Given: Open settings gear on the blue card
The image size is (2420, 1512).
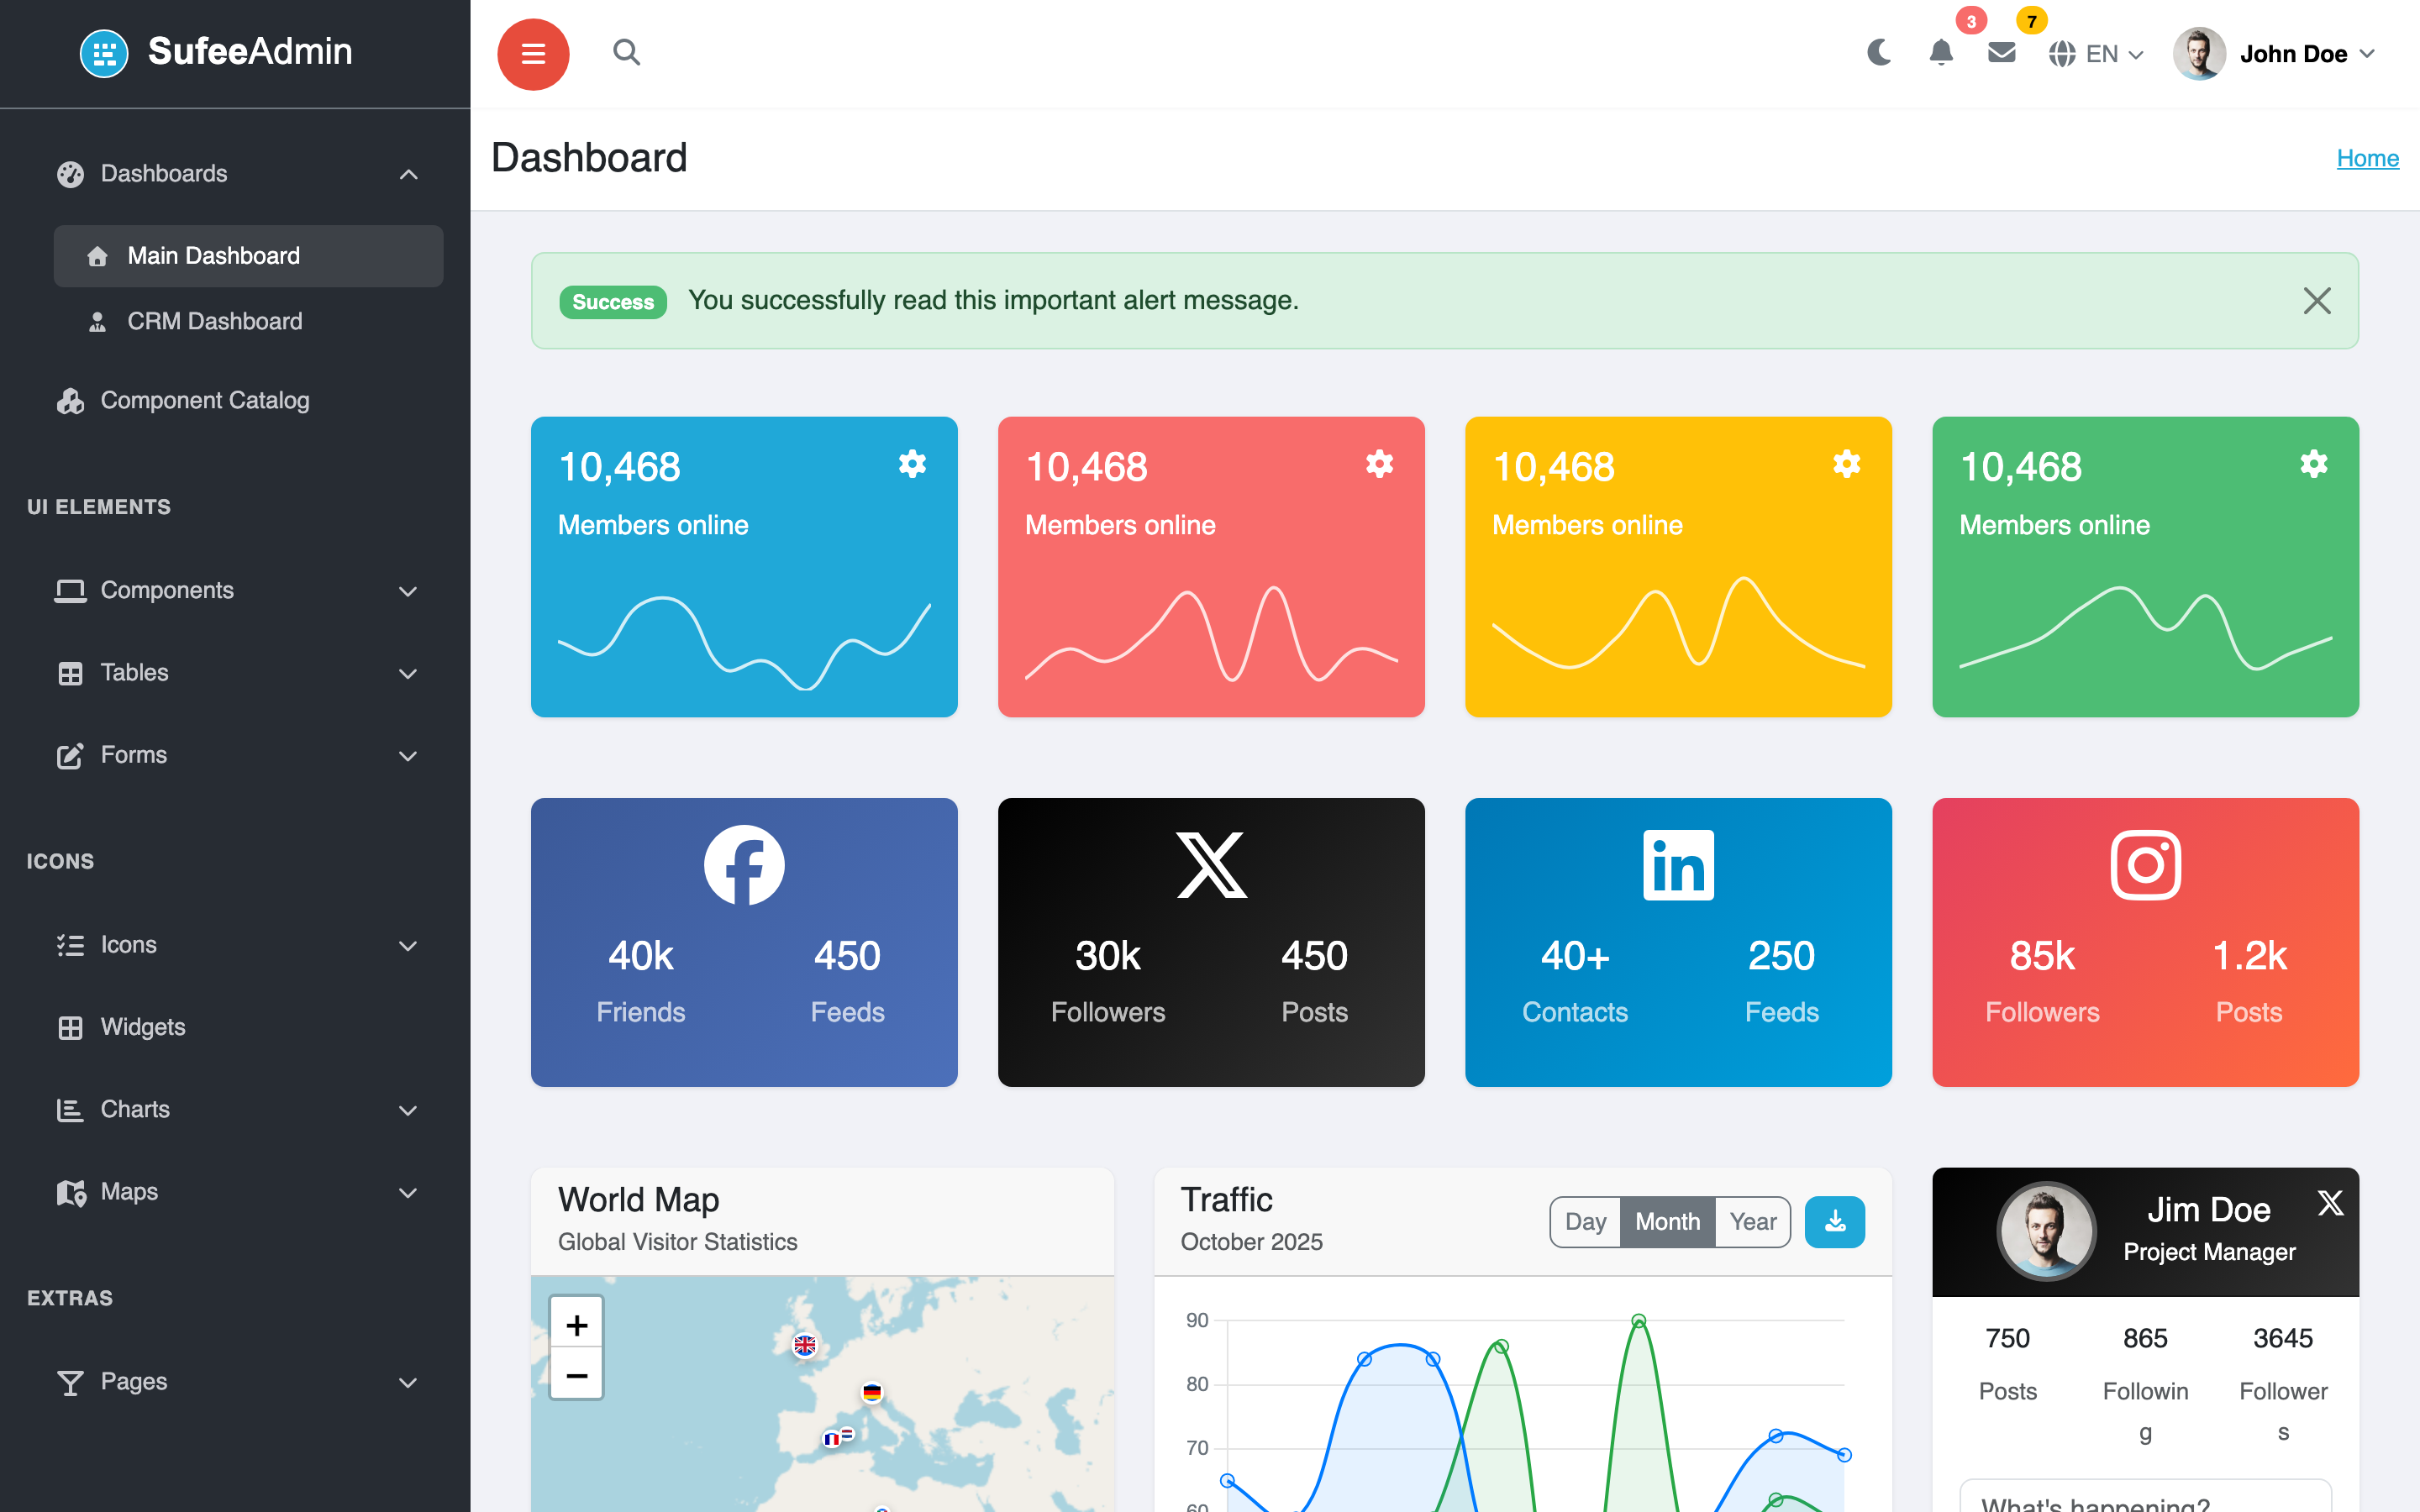Looking at the screenshot, I should pyautogui.click(x=912, y=464).
